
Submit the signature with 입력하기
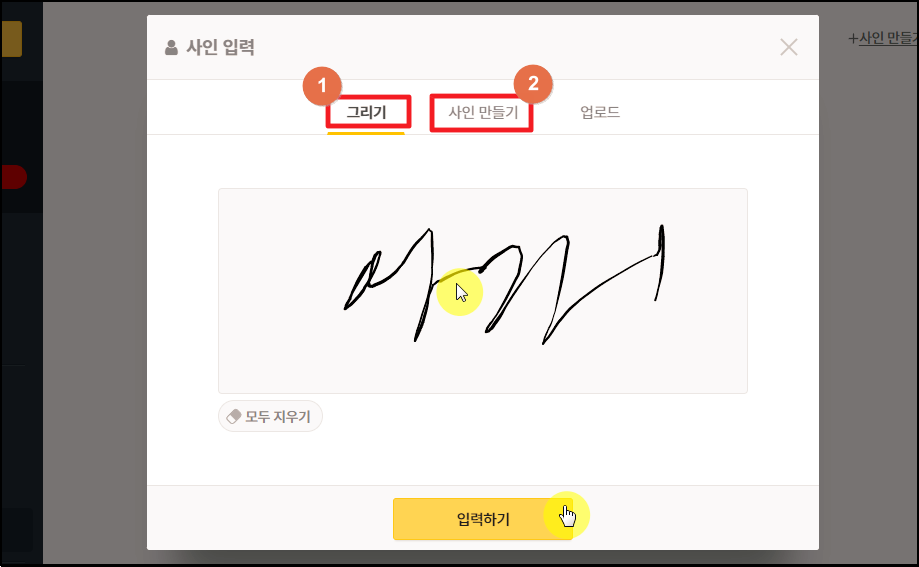[482, 519]
